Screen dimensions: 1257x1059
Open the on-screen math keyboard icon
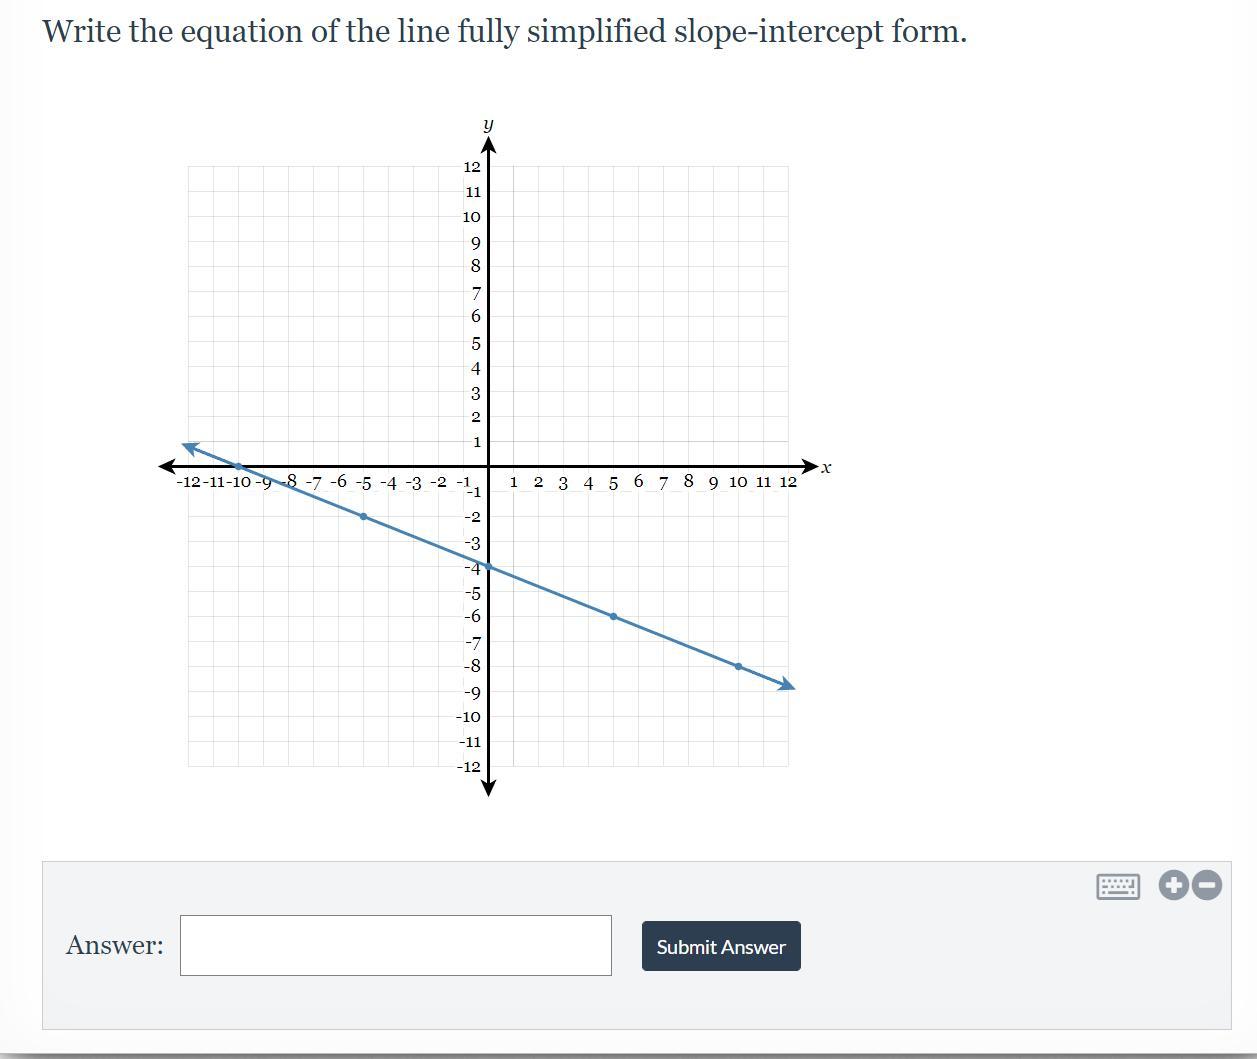tap(1117, 886)
